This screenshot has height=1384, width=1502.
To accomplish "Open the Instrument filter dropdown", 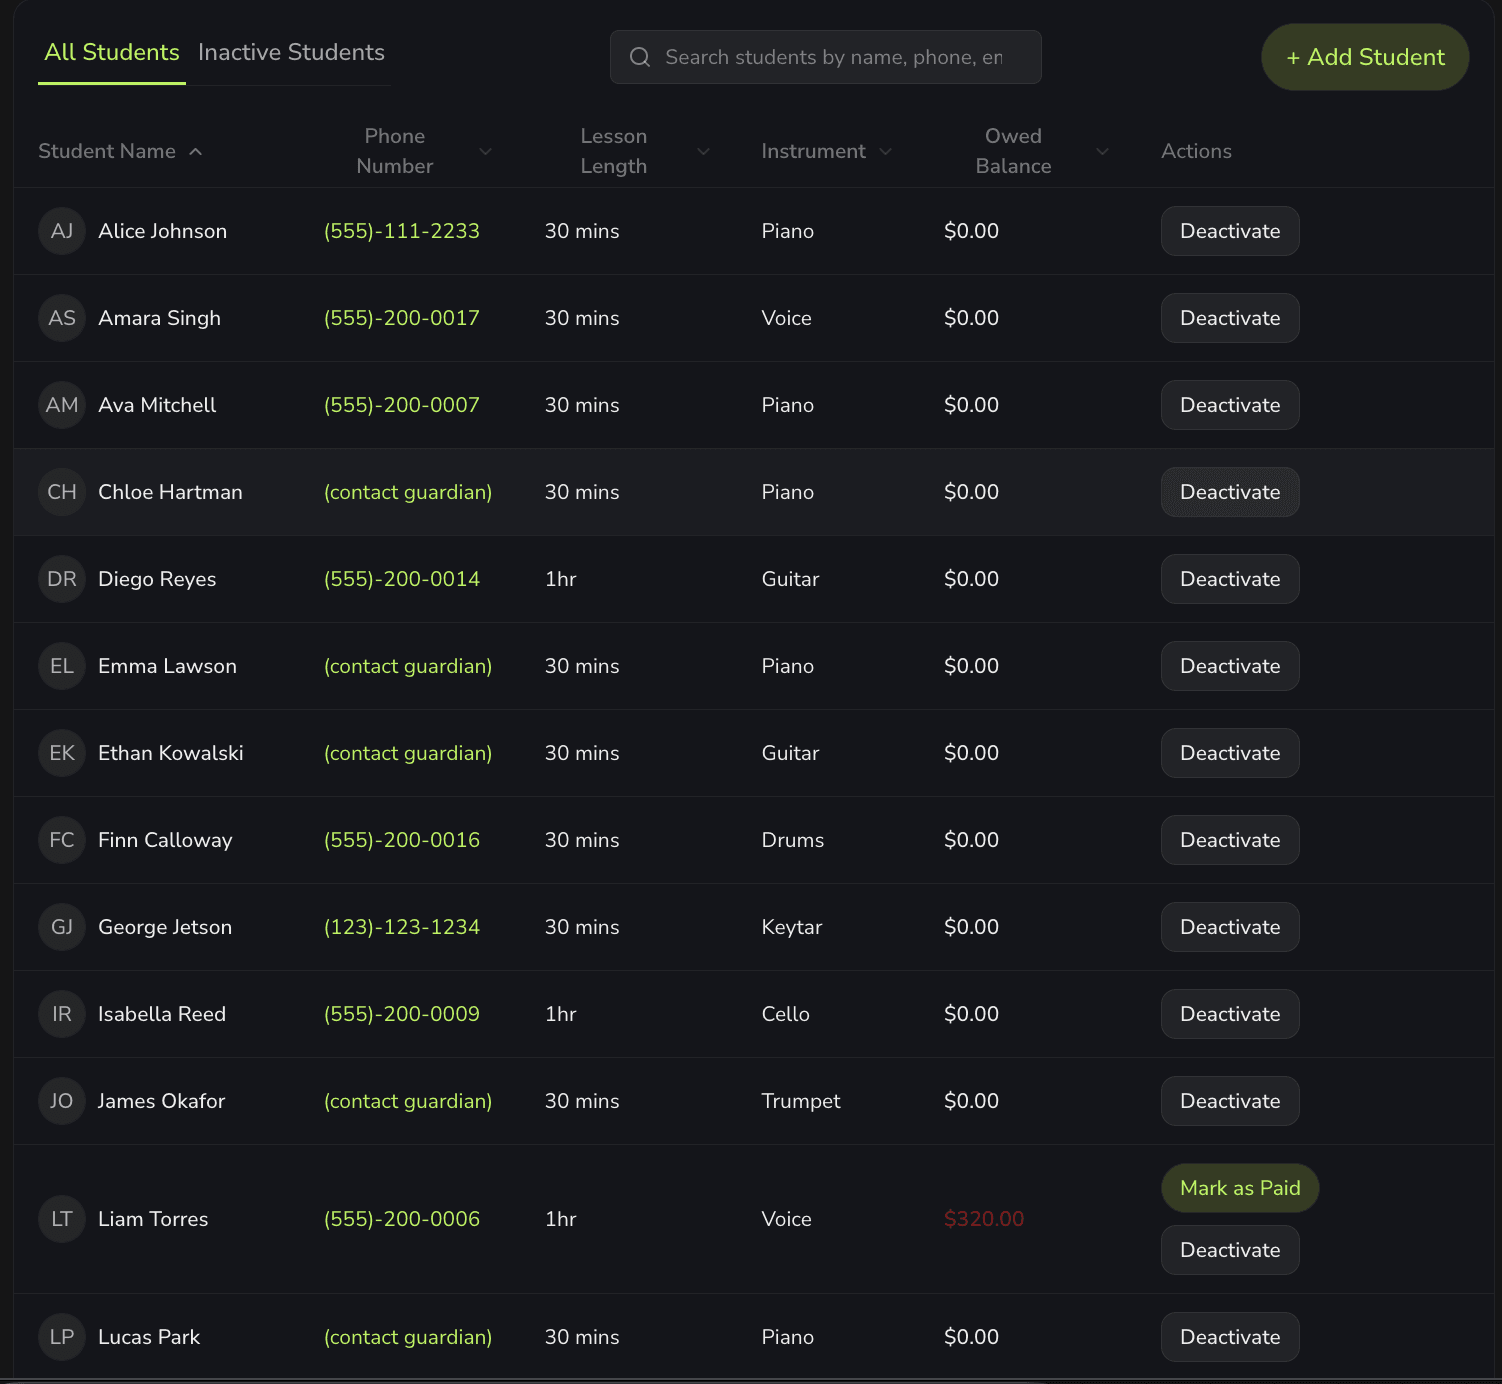I will [886, 152].
